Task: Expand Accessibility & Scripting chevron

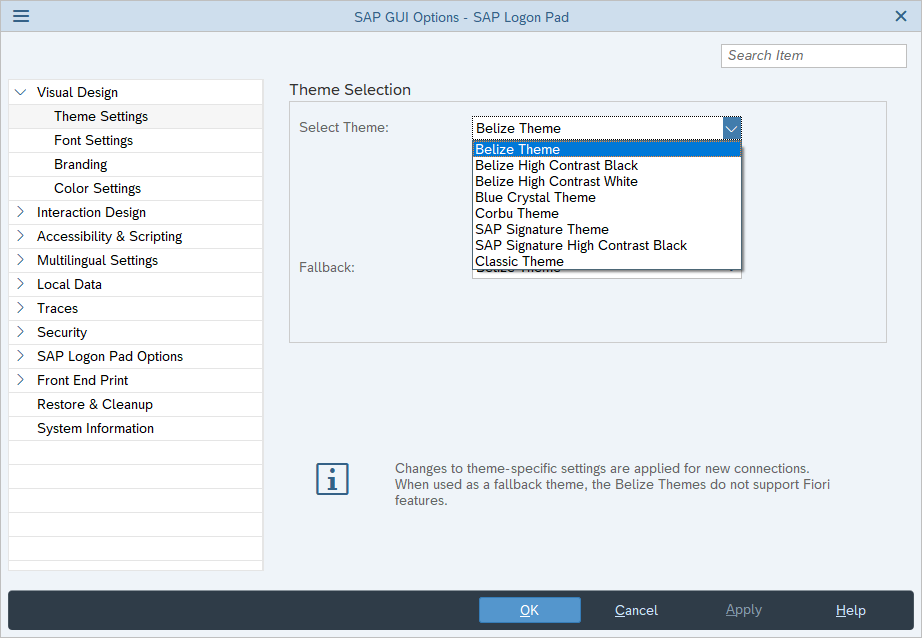Action: (x=21, y=236)
